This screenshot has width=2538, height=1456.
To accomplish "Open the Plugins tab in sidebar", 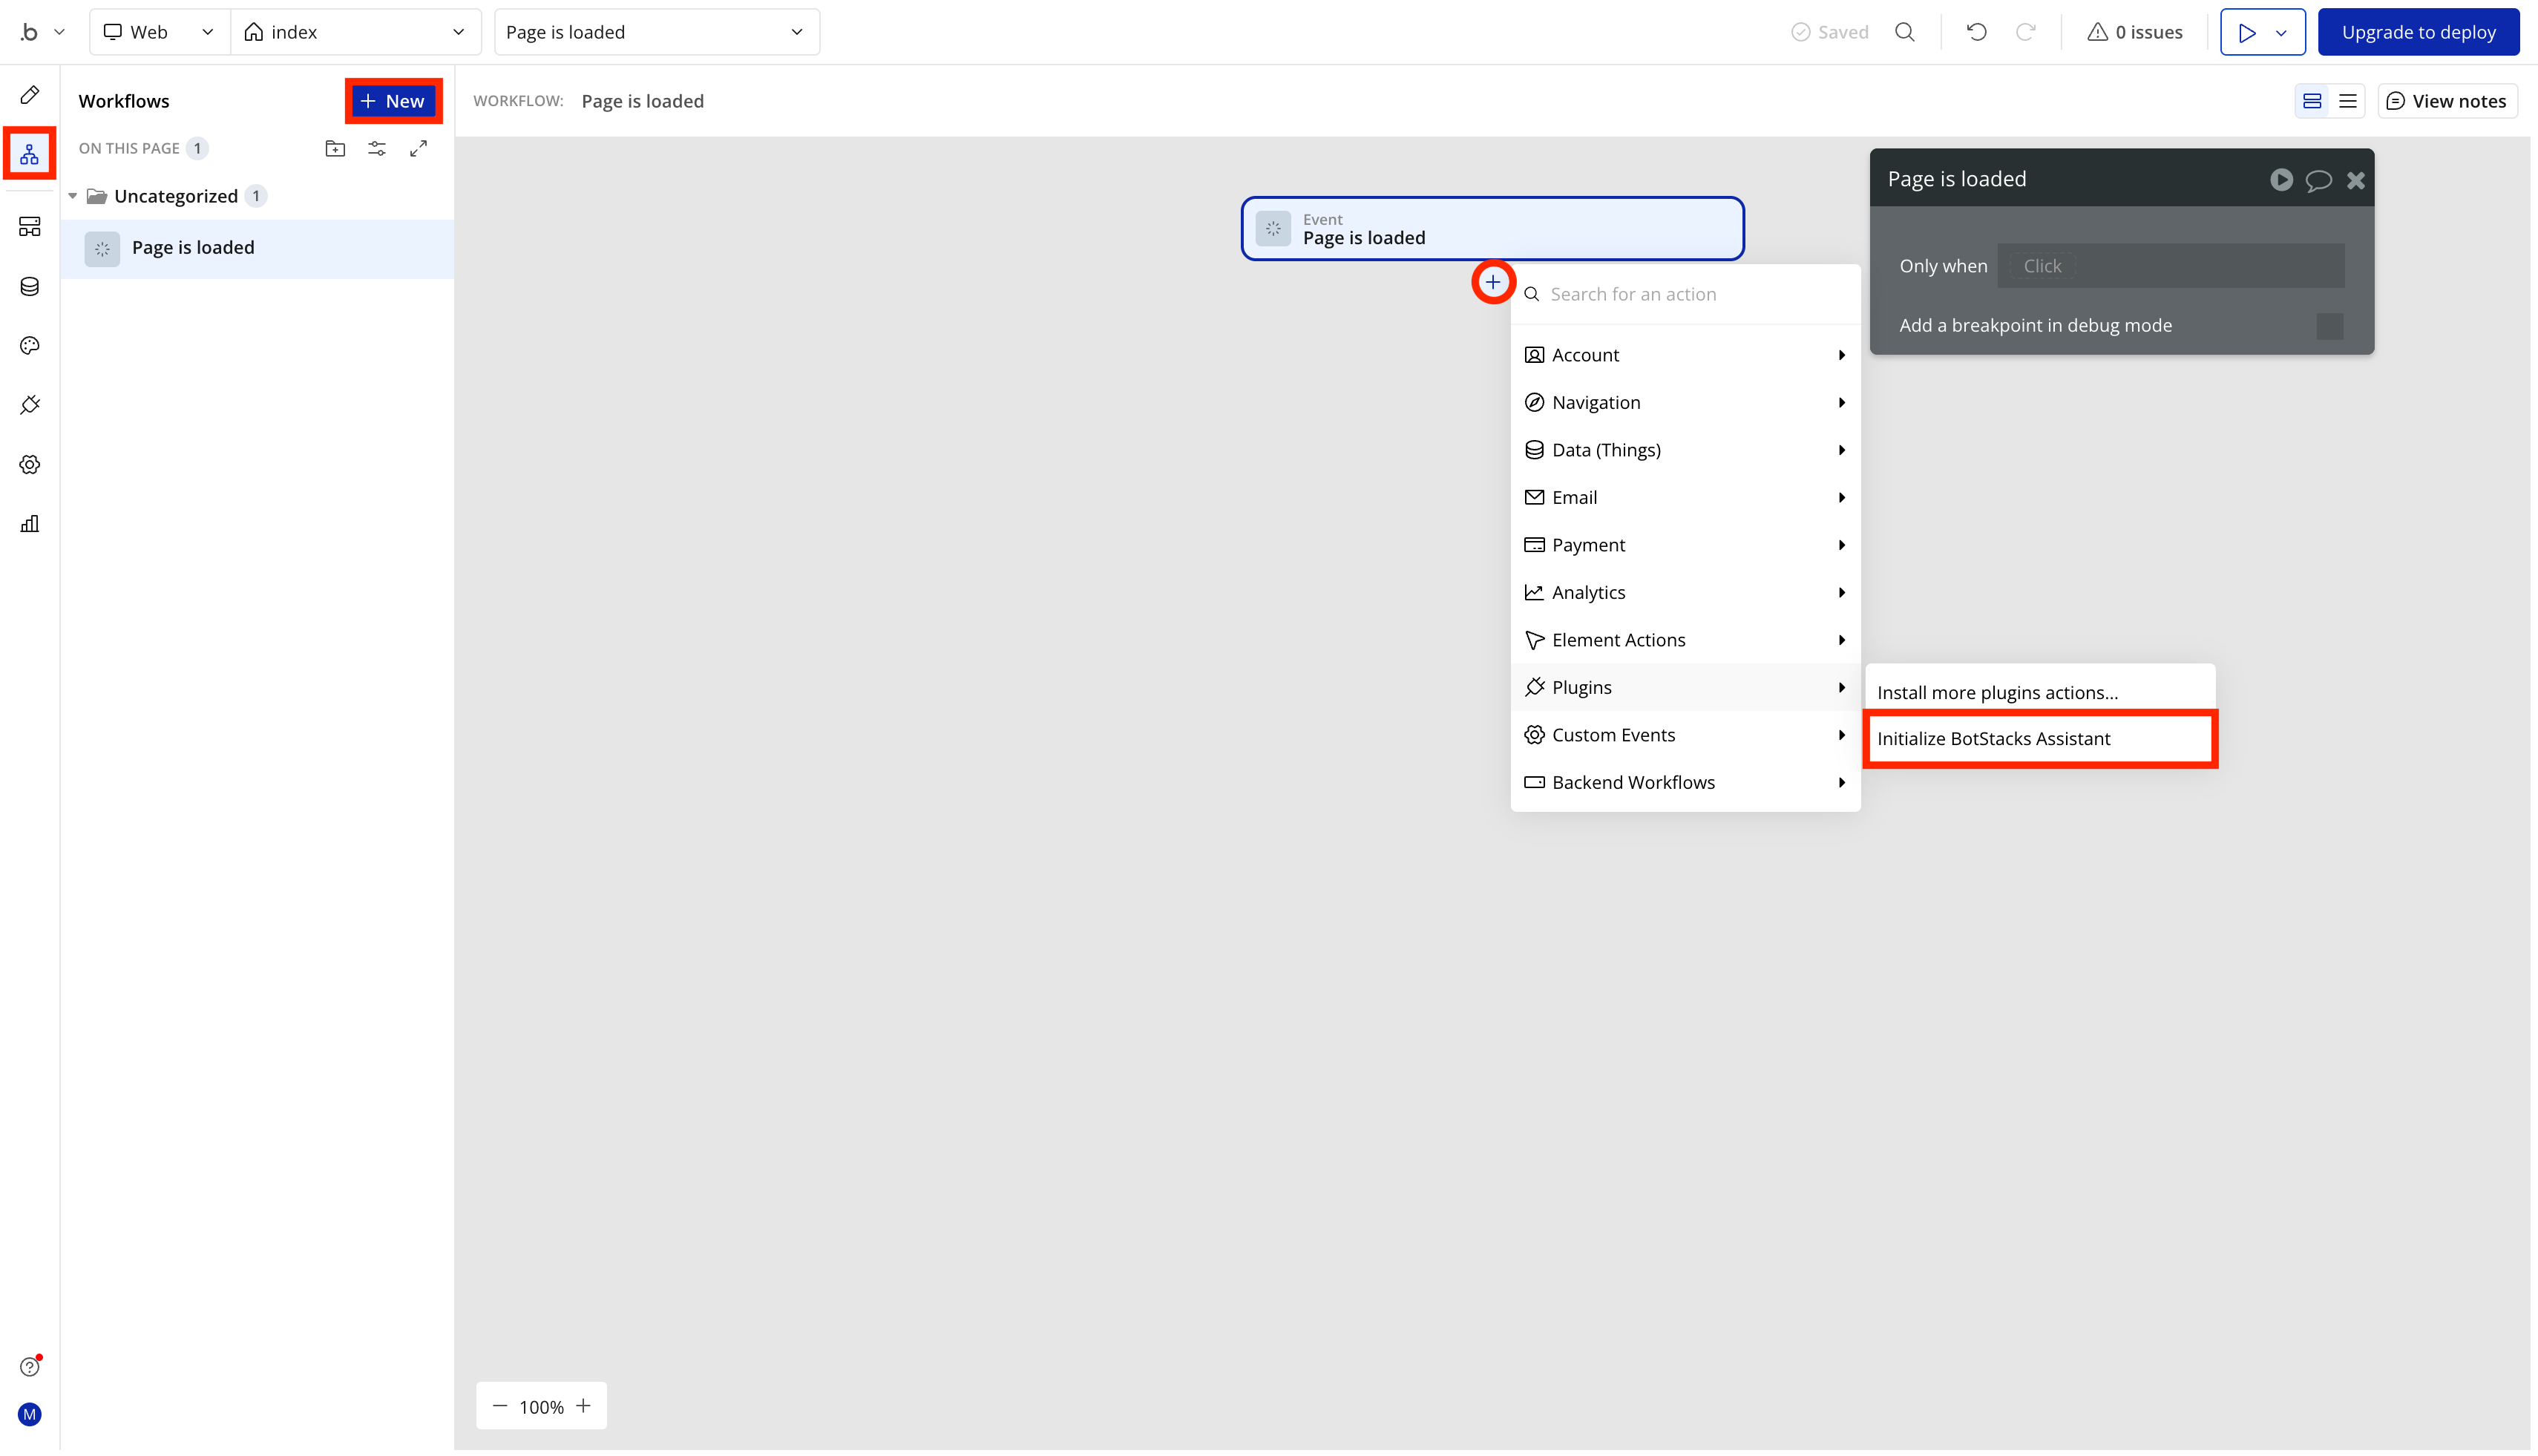I will click(x=30, y=405).
